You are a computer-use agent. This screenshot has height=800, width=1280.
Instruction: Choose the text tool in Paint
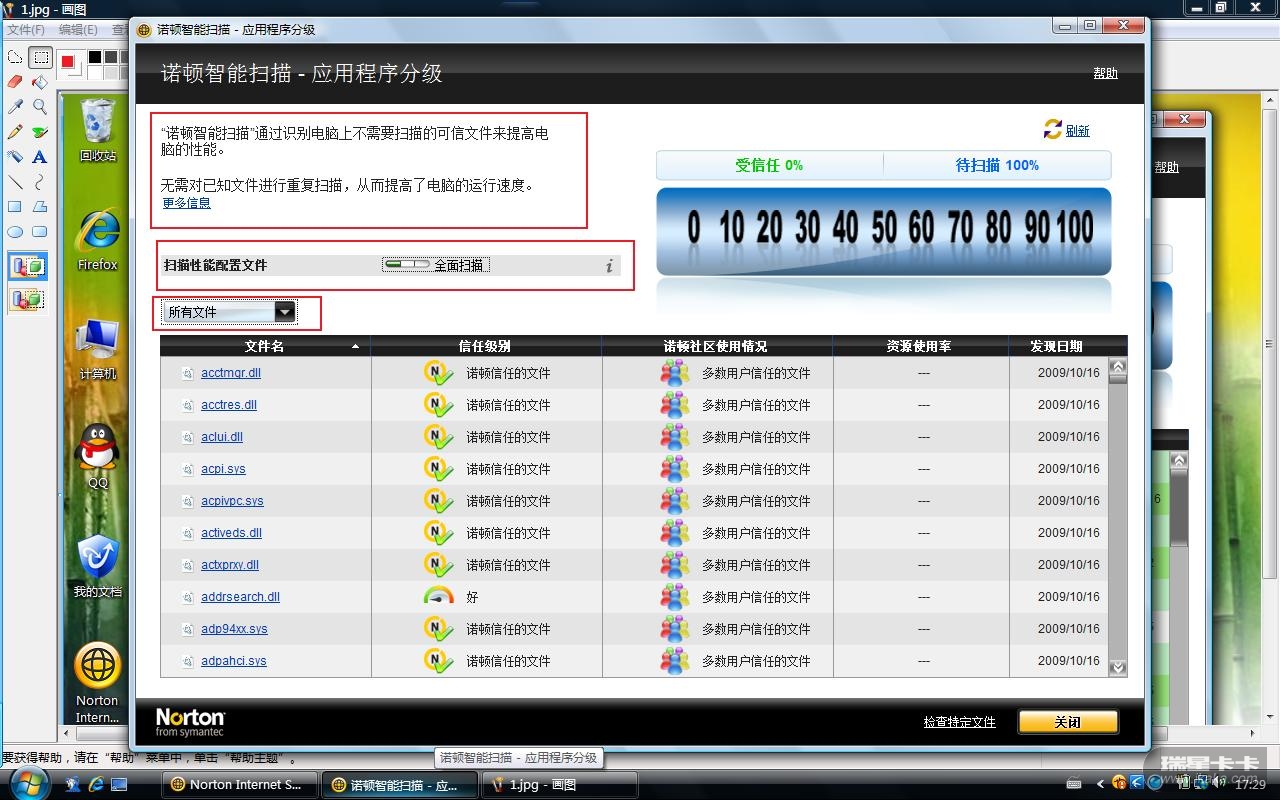(x=40, y=157)
